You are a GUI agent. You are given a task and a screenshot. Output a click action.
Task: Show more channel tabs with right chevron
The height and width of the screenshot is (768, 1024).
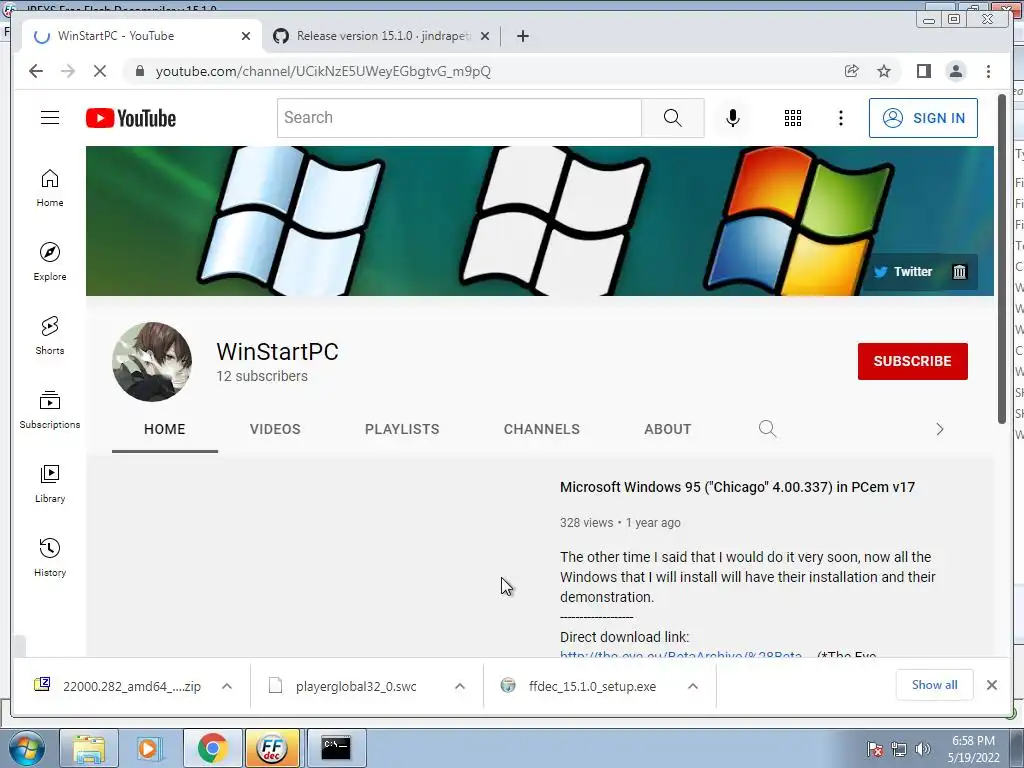[x=940, y=429]
